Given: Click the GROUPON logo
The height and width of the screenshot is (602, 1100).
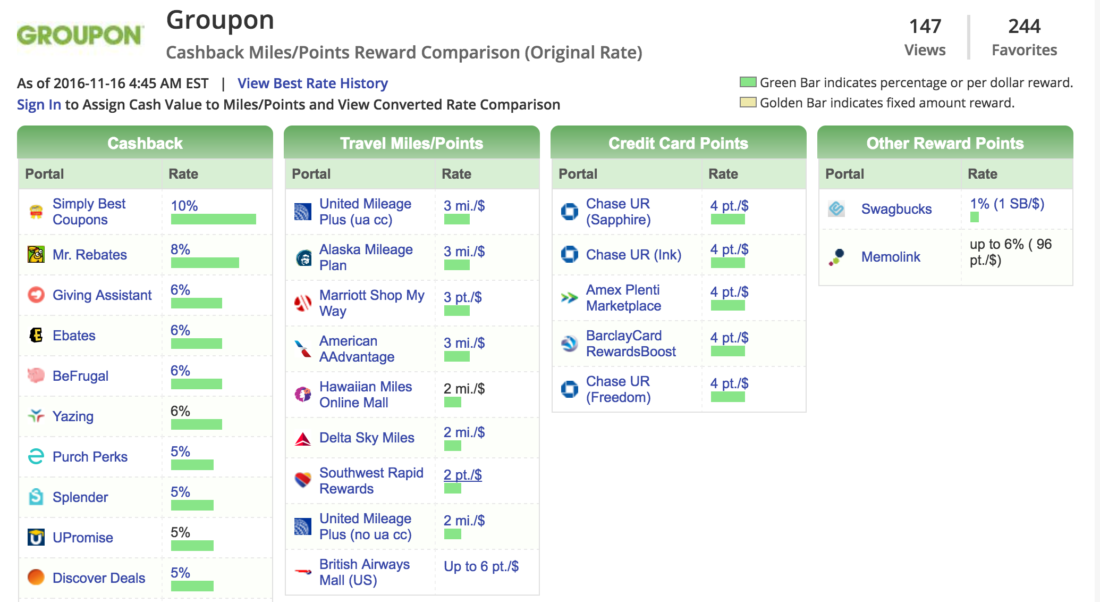Looking at the screenshot, I should tap(78, 32).
